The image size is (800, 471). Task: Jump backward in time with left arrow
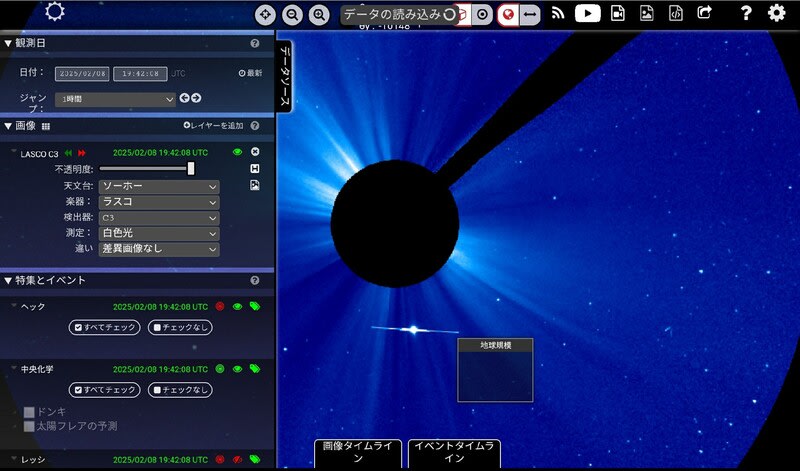coord(184,98)
